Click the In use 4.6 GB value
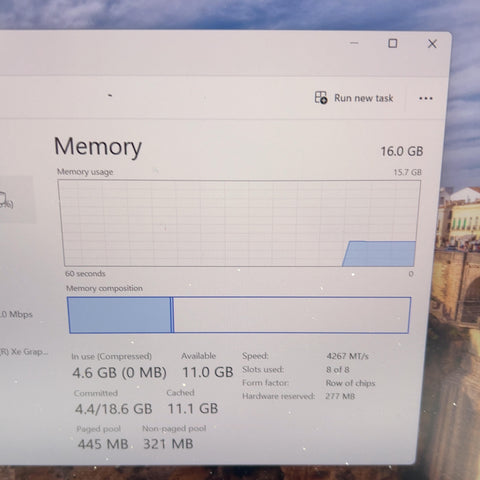 pos(119,372)
